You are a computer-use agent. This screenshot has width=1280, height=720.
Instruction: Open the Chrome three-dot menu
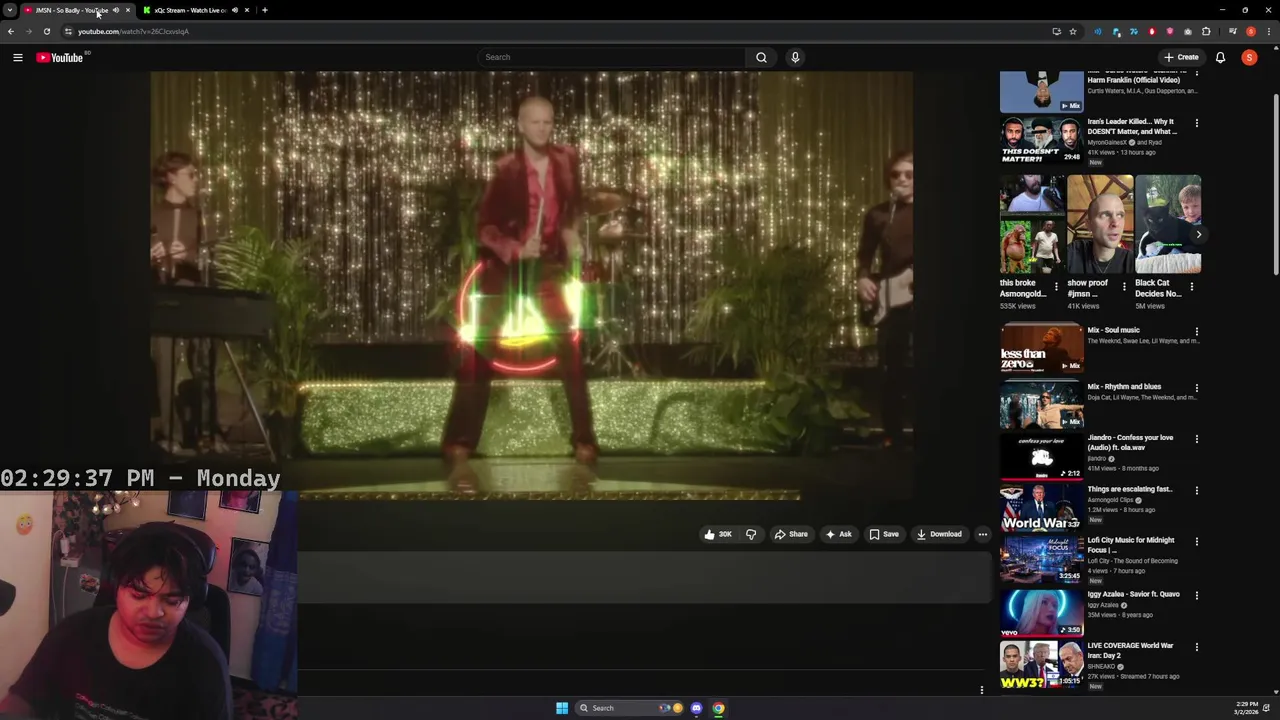pyautogui.click(x=1269, y=31)
